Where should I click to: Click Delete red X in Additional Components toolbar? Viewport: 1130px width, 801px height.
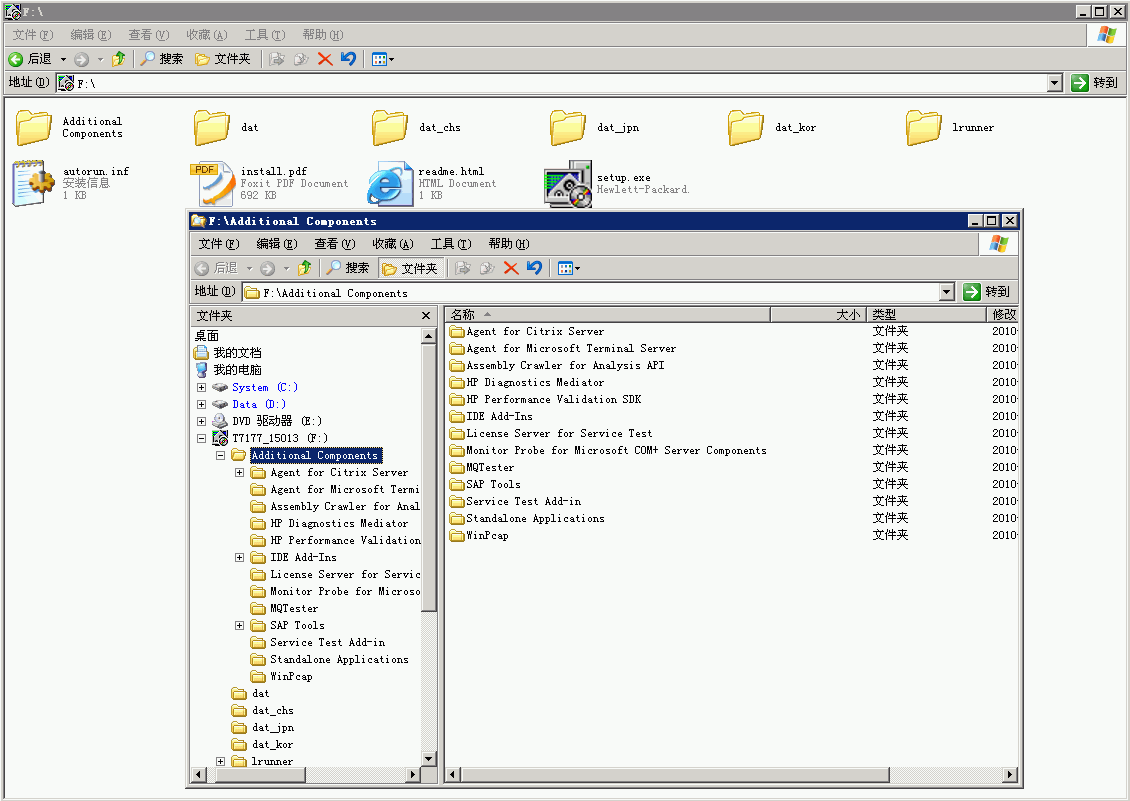tap(511, 268)
